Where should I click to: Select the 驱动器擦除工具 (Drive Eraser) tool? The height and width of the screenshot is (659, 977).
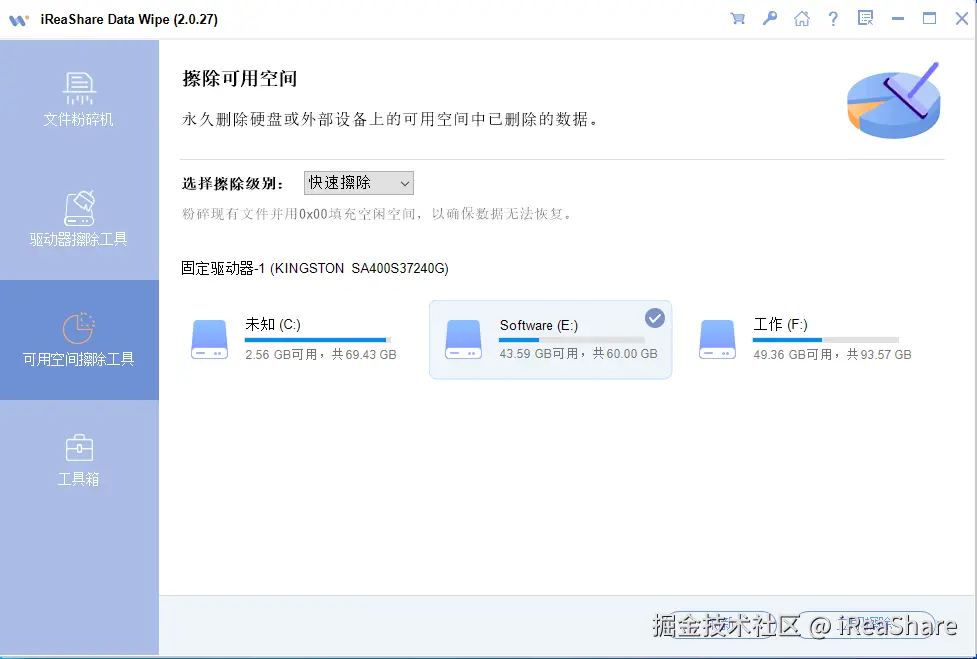coord(79,220)
